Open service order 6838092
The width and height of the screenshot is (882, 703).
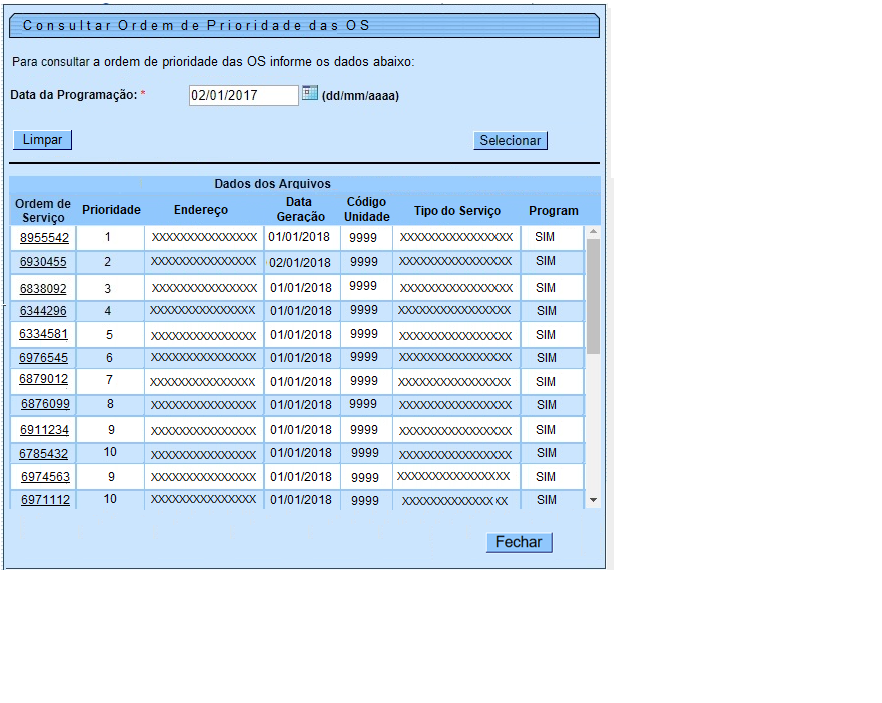pos(44,288)
